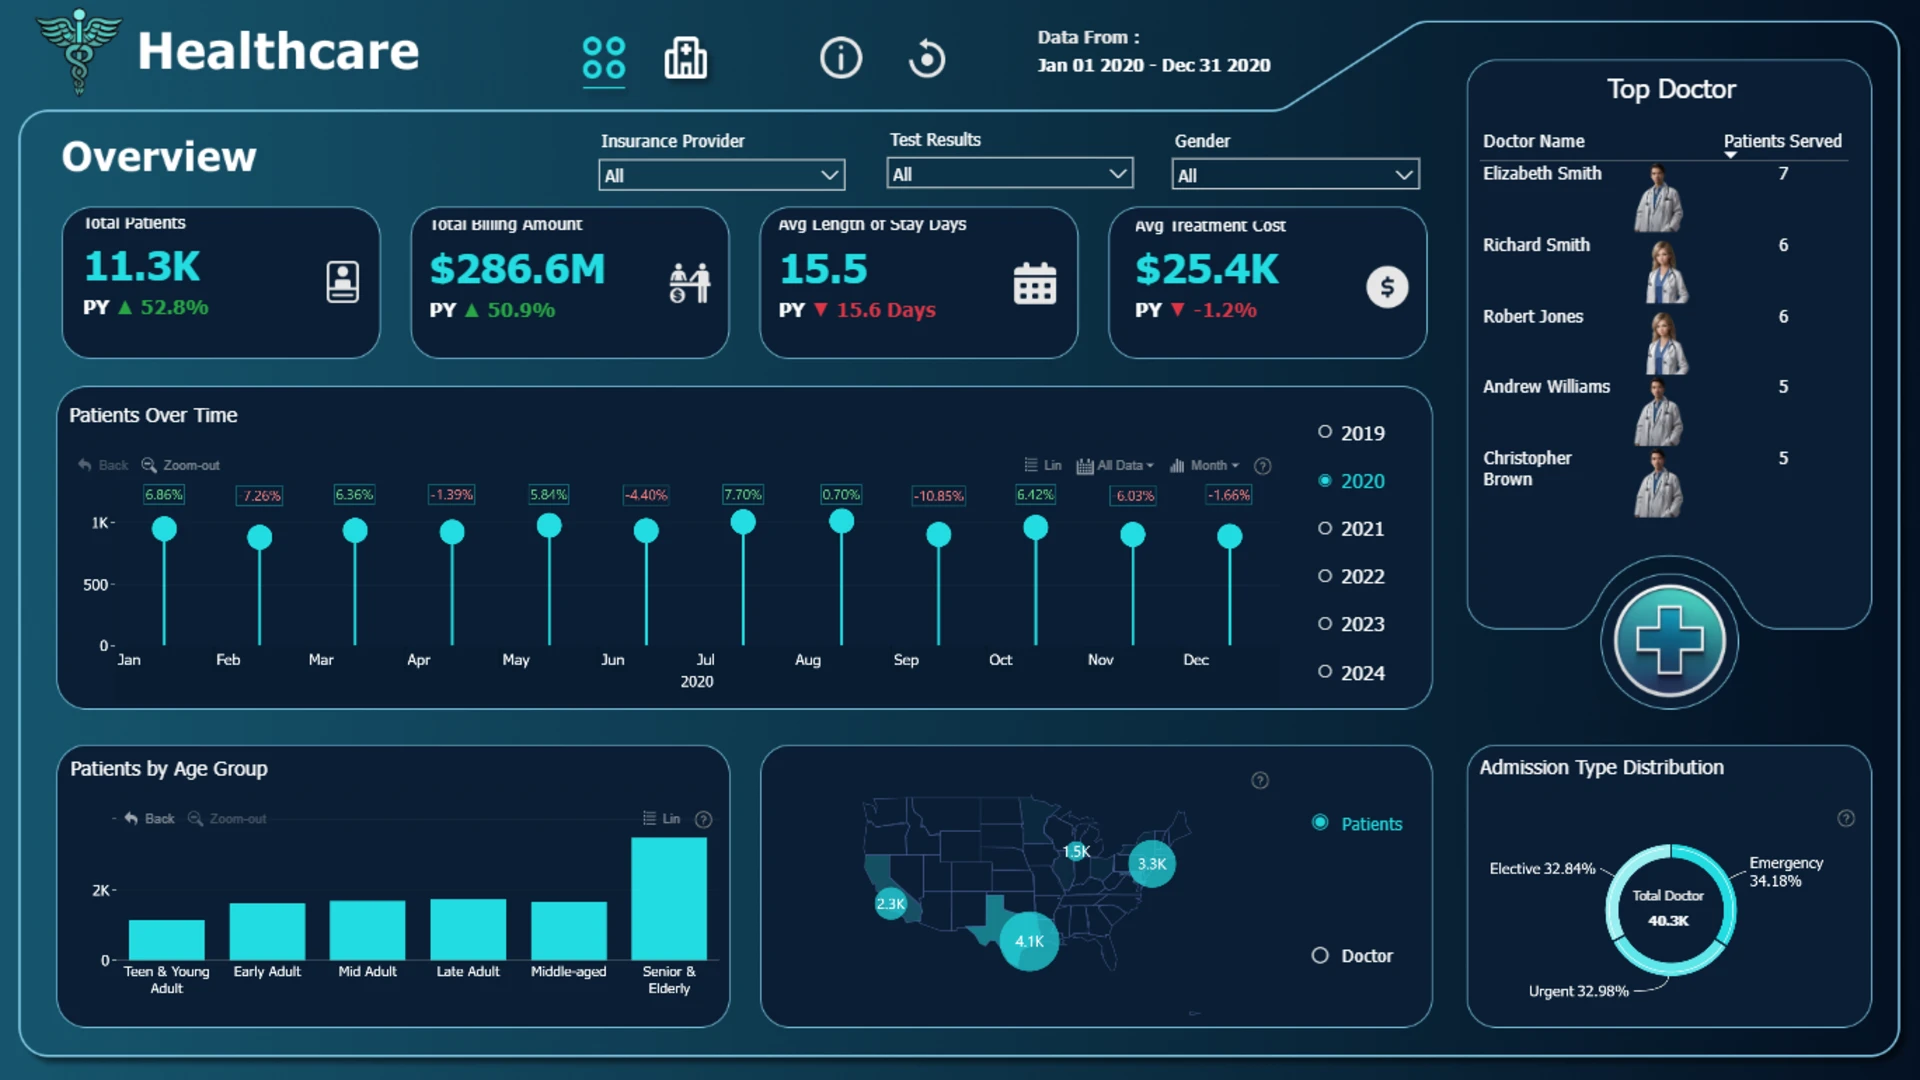Click Zoom-out in Patients Over Time chart
This screenshot has height=1080, width=1920.
181,465
